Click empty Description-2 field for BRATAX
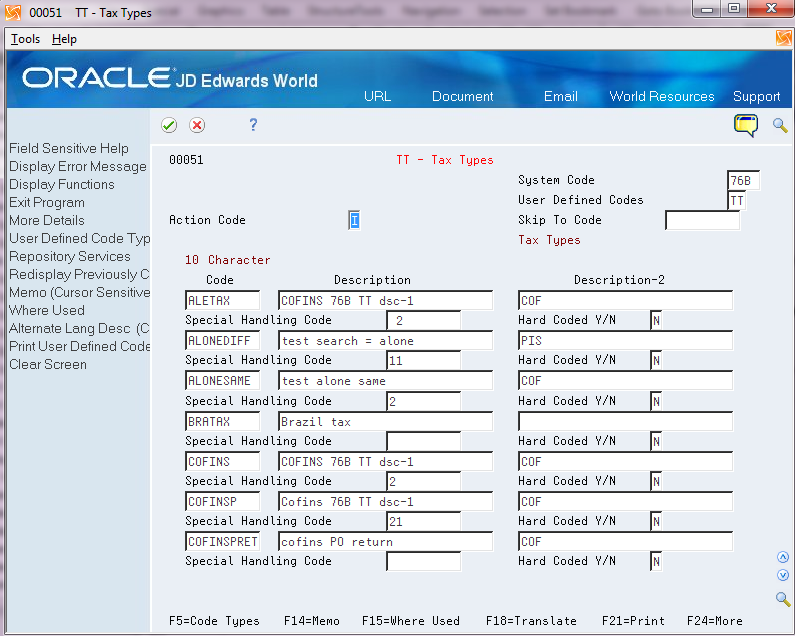Image resolution: width=795 pixels, height=636 pixels. (625, 421)
